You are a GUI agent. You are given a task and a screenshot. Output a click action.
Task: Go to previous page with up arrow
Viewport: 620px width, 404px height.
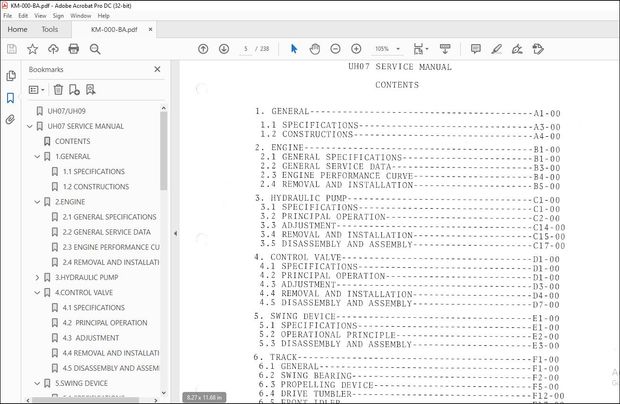203,48
